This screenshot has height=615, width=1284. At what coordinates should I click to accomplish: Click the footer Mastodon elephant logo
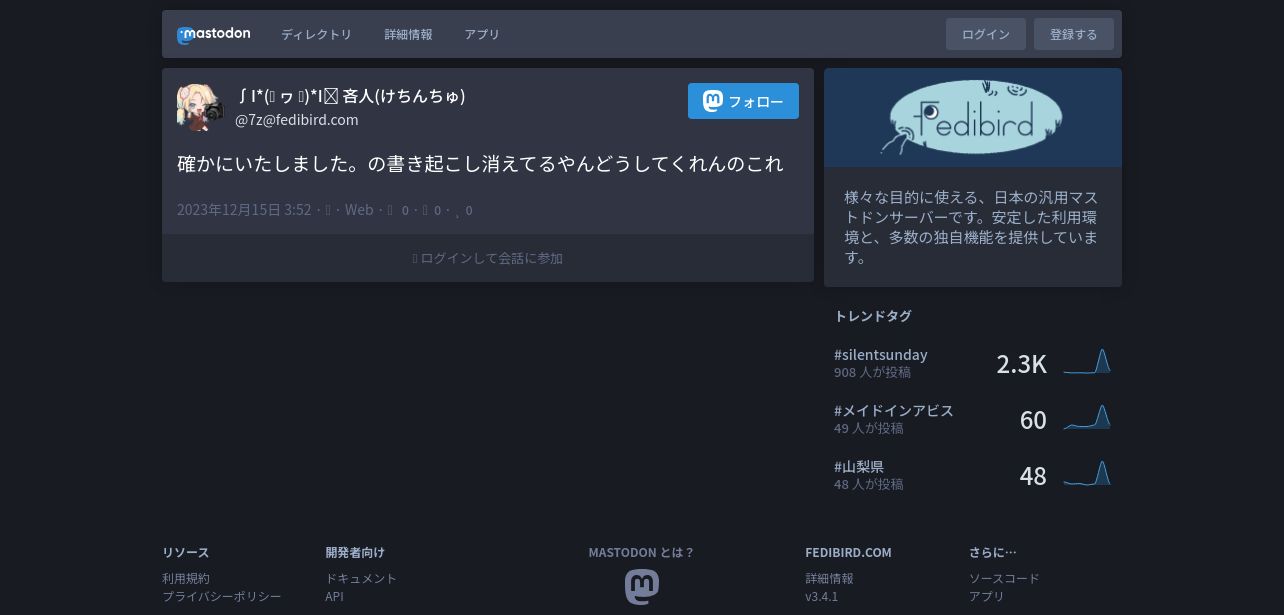coord(642,586)
